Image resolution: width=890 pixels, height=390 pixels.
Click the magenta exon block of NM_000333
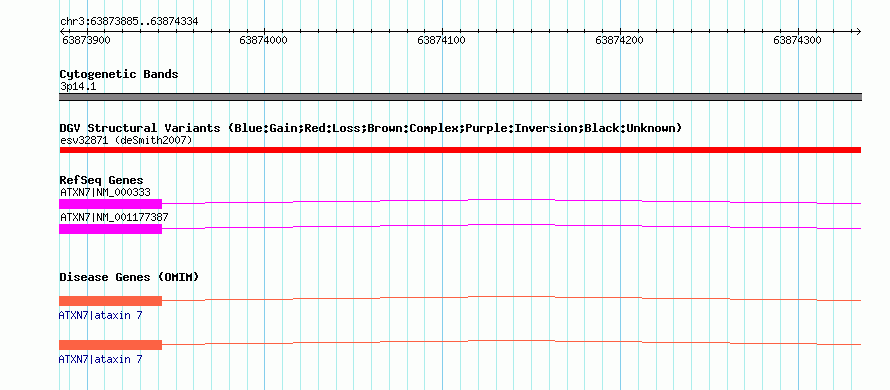(111, 204)
